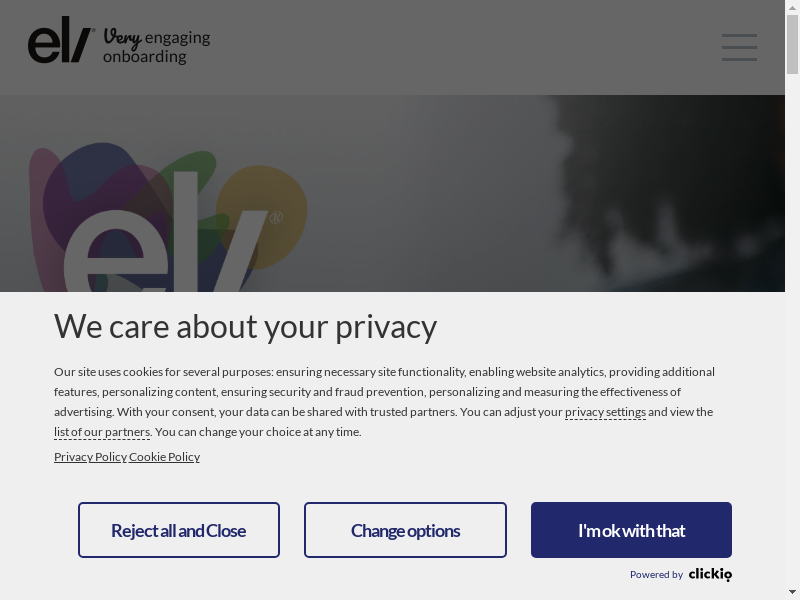
Task: Open the hamburger navigation menu
Action: coord(739,47)
